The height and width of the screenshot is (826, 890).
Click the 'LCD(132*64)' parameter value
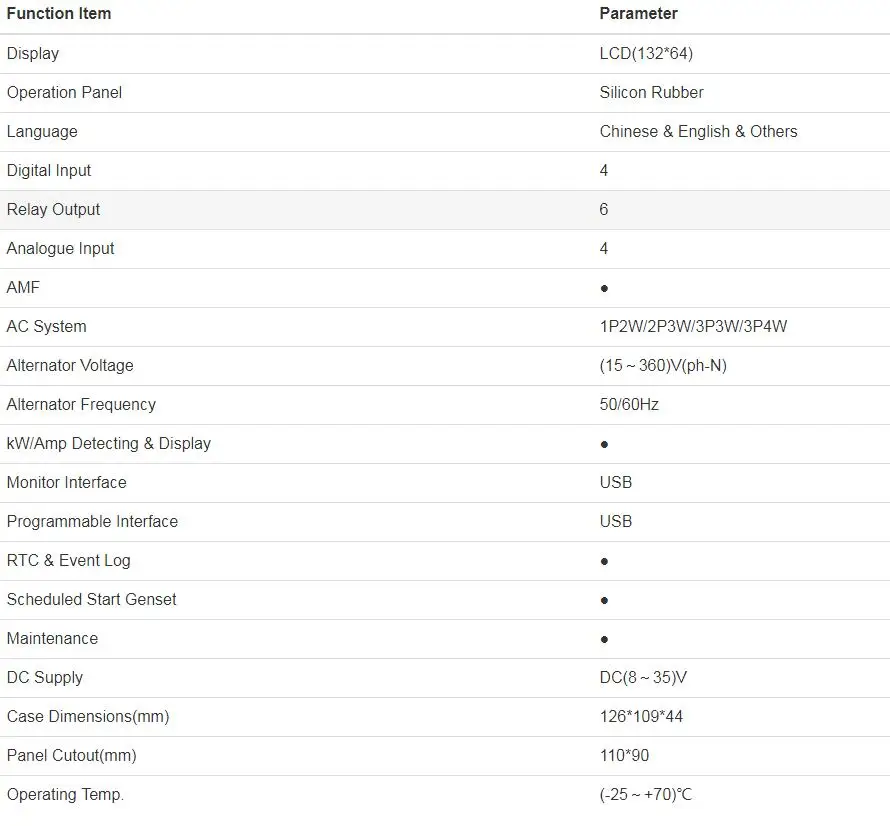[646, 53]
